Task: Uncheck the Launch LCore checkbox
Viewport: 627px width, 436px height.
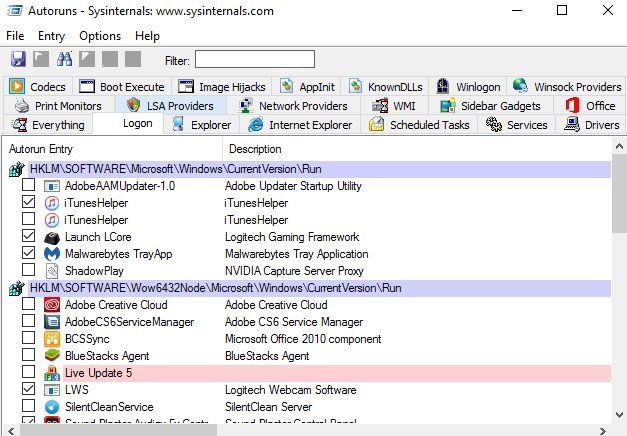Action: click(28, 236)
